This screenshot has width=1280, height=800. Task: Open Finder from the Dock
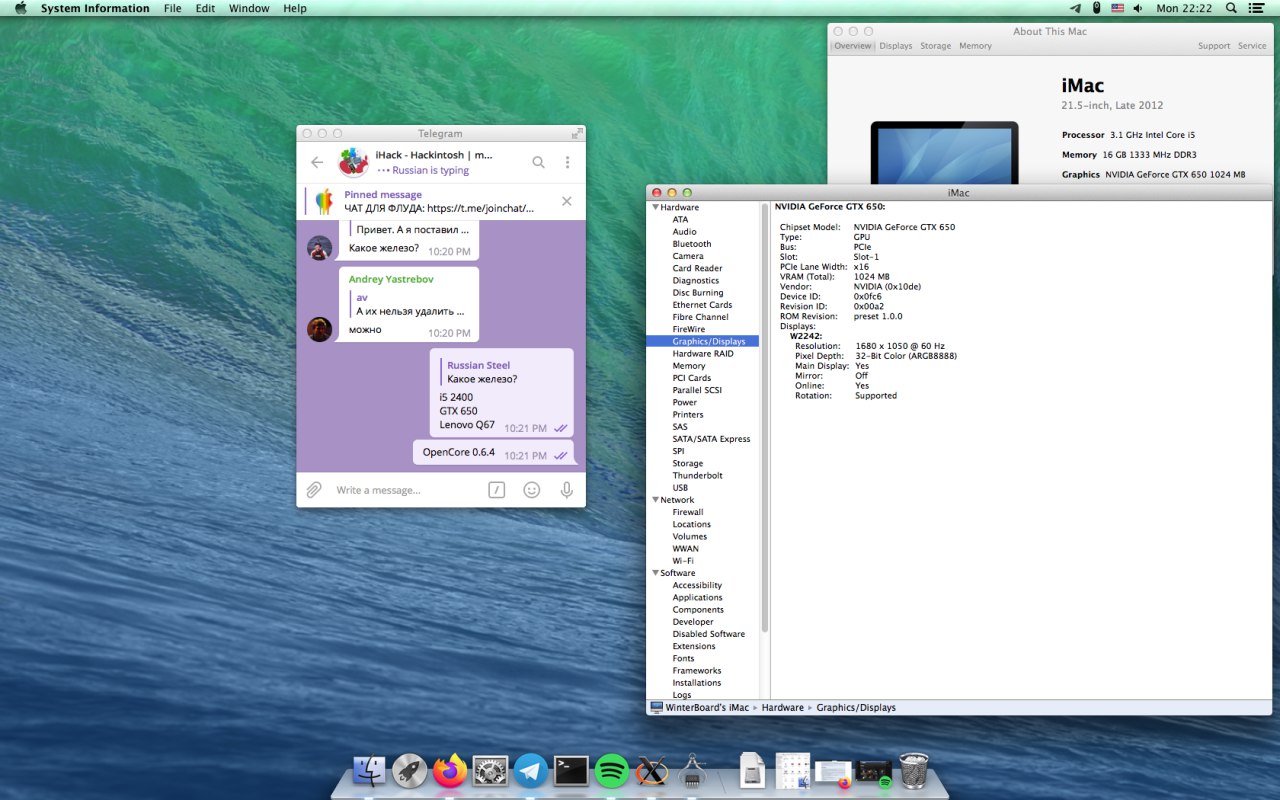pyautogui.click(x=369, y=771)
